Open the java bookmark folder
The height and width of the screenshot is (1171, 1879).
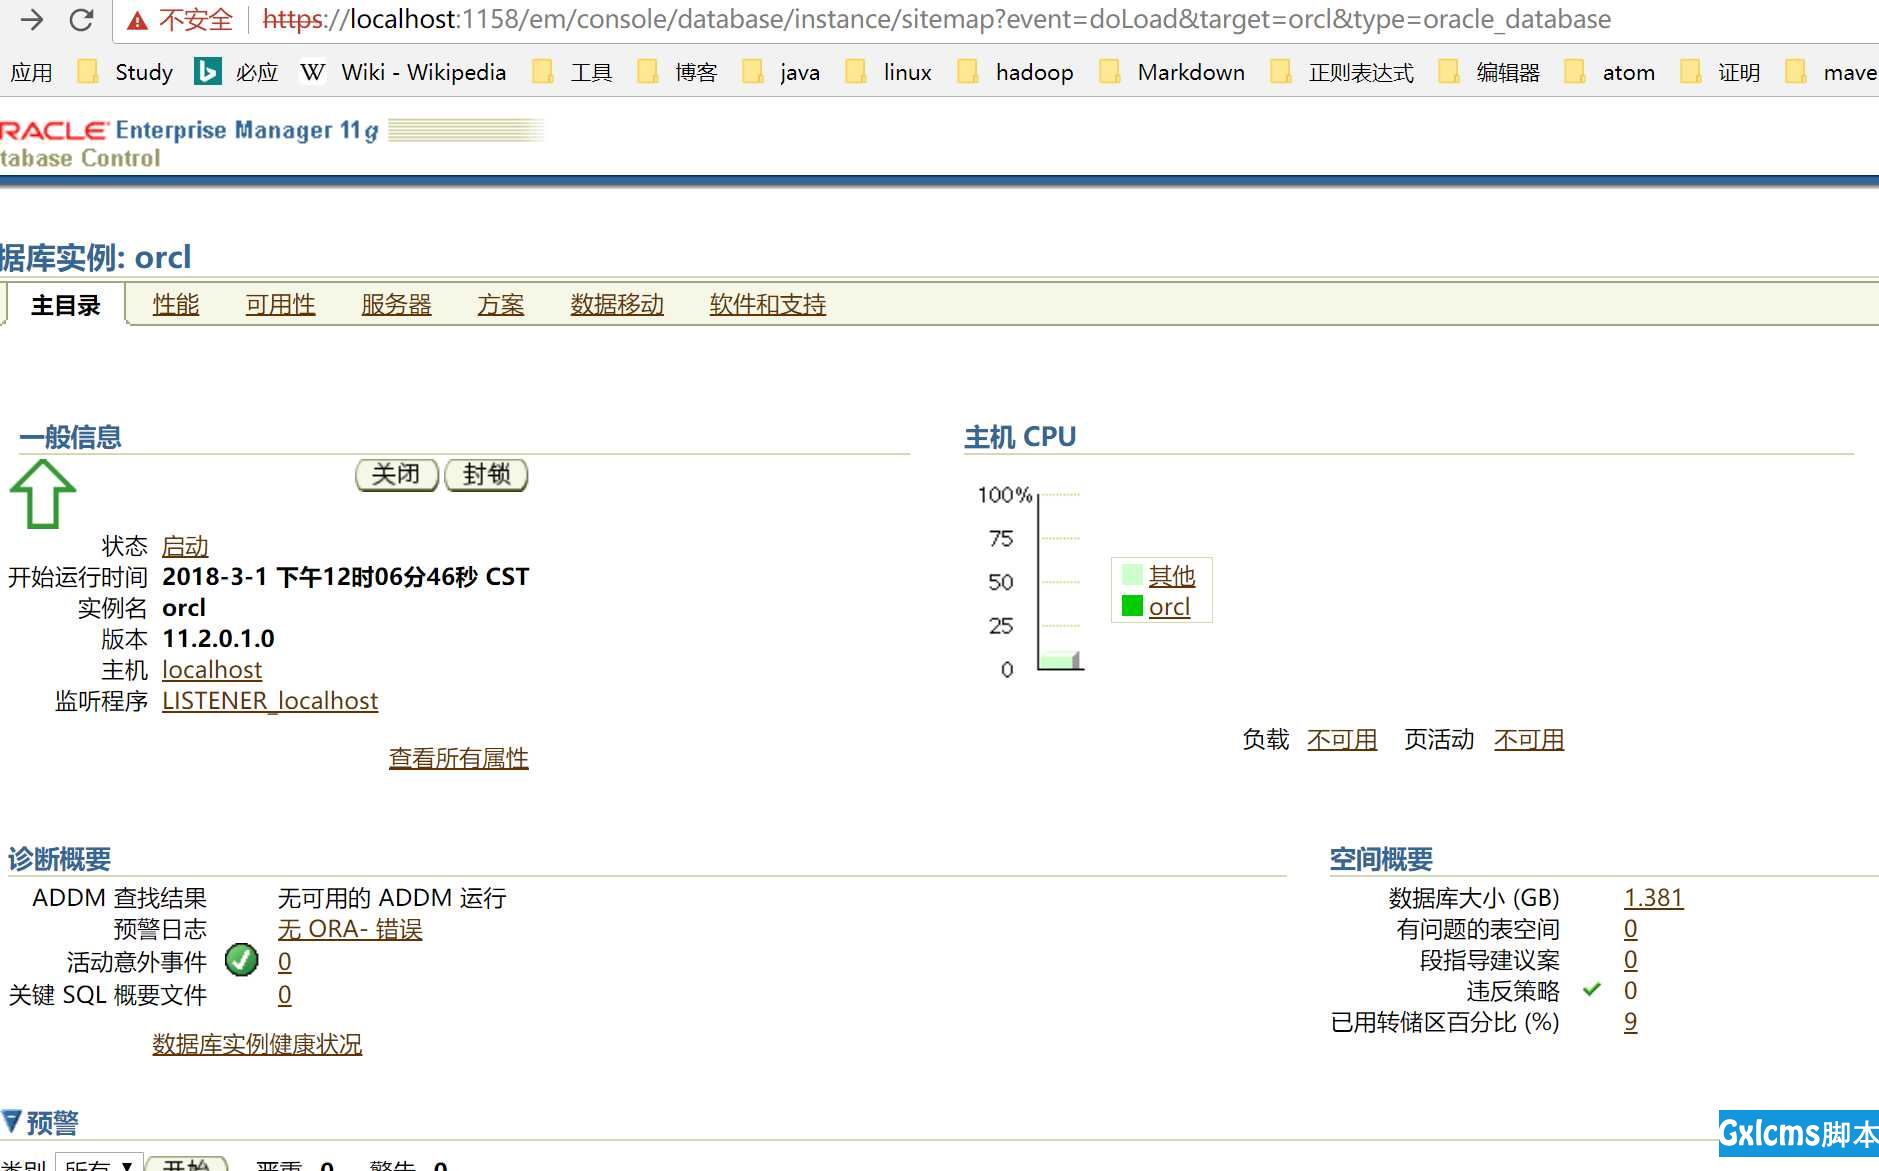781,72
